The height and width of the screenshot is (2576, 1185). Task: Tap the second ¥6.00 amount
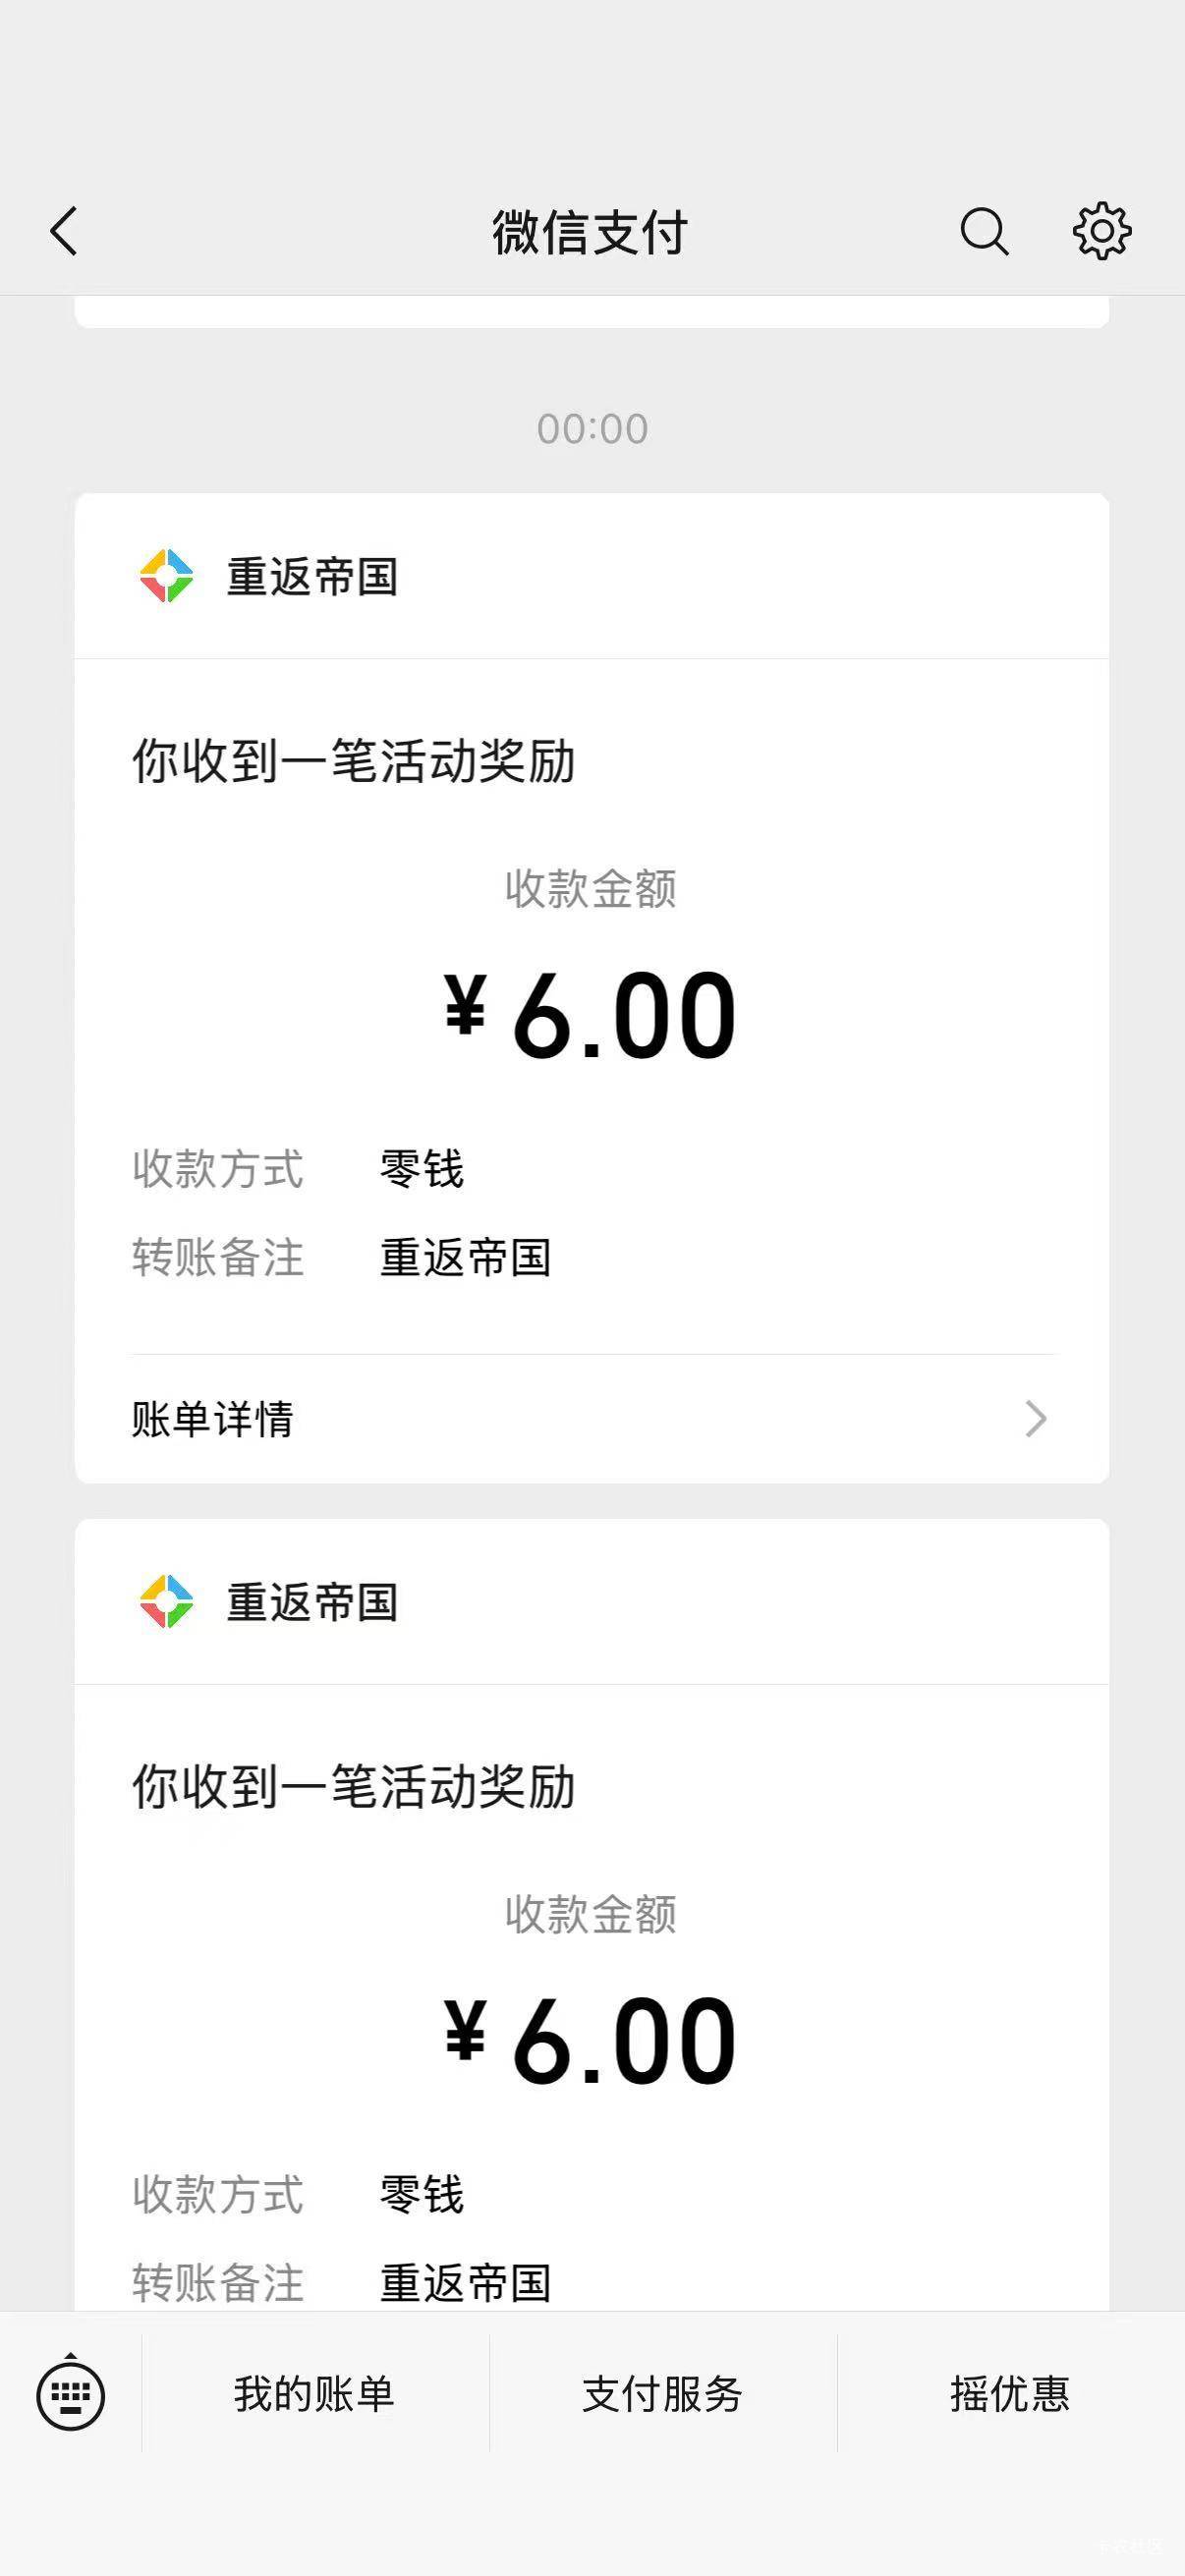[x=591, y=2040]
